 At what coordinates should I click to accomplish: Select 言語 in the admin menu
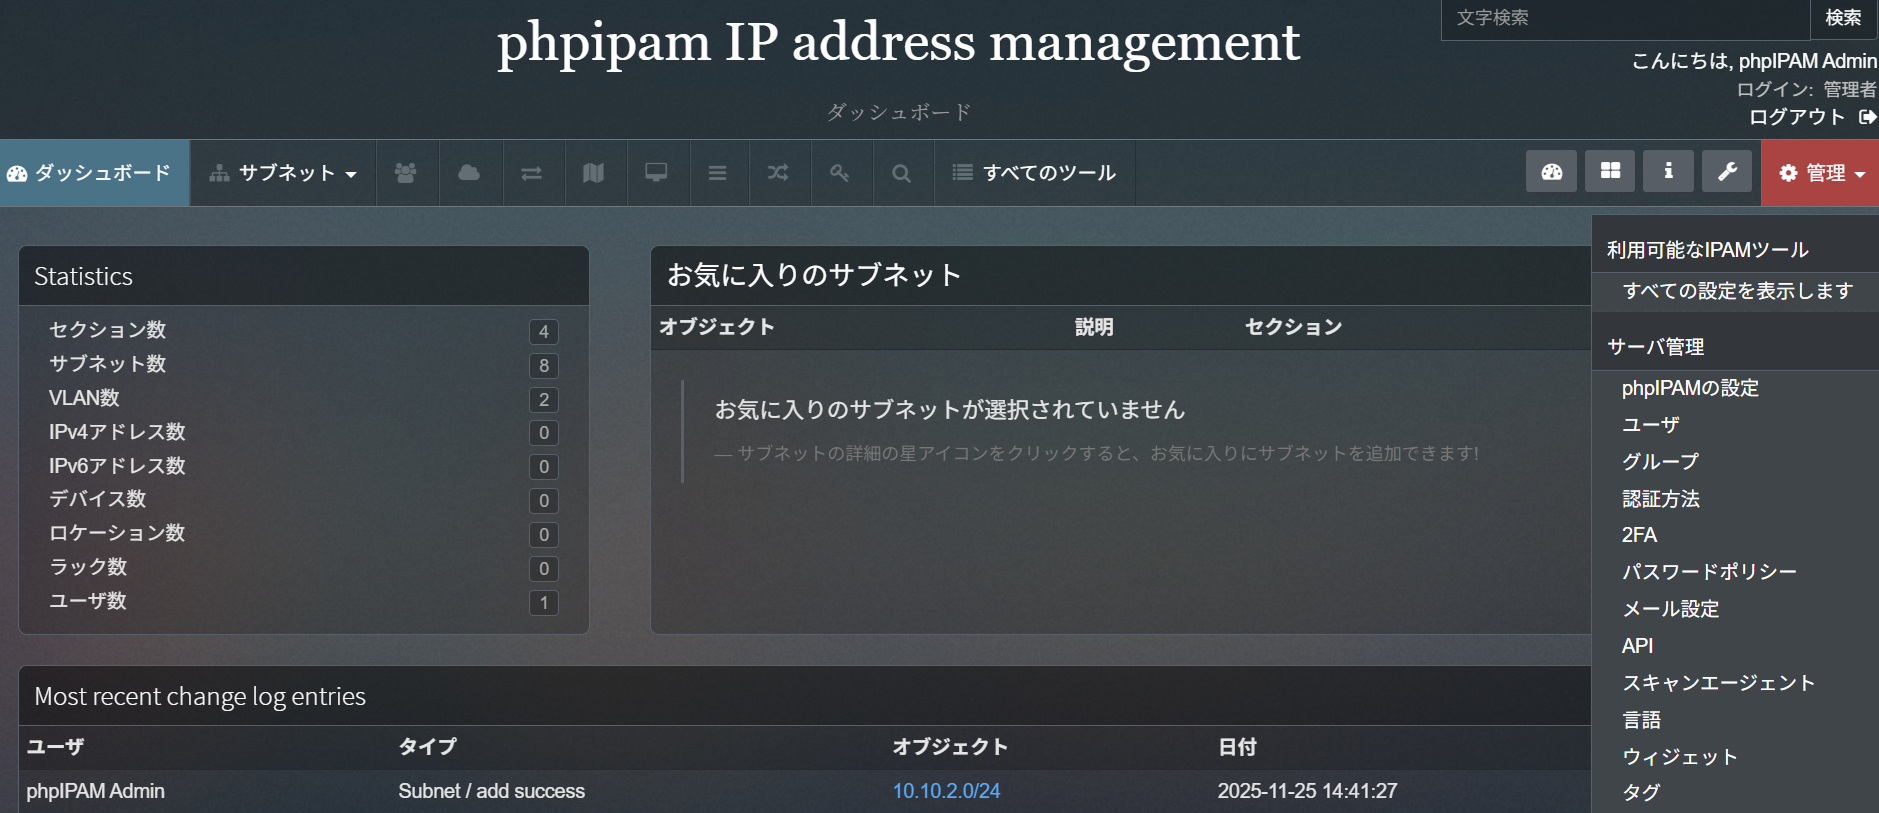1641,720
